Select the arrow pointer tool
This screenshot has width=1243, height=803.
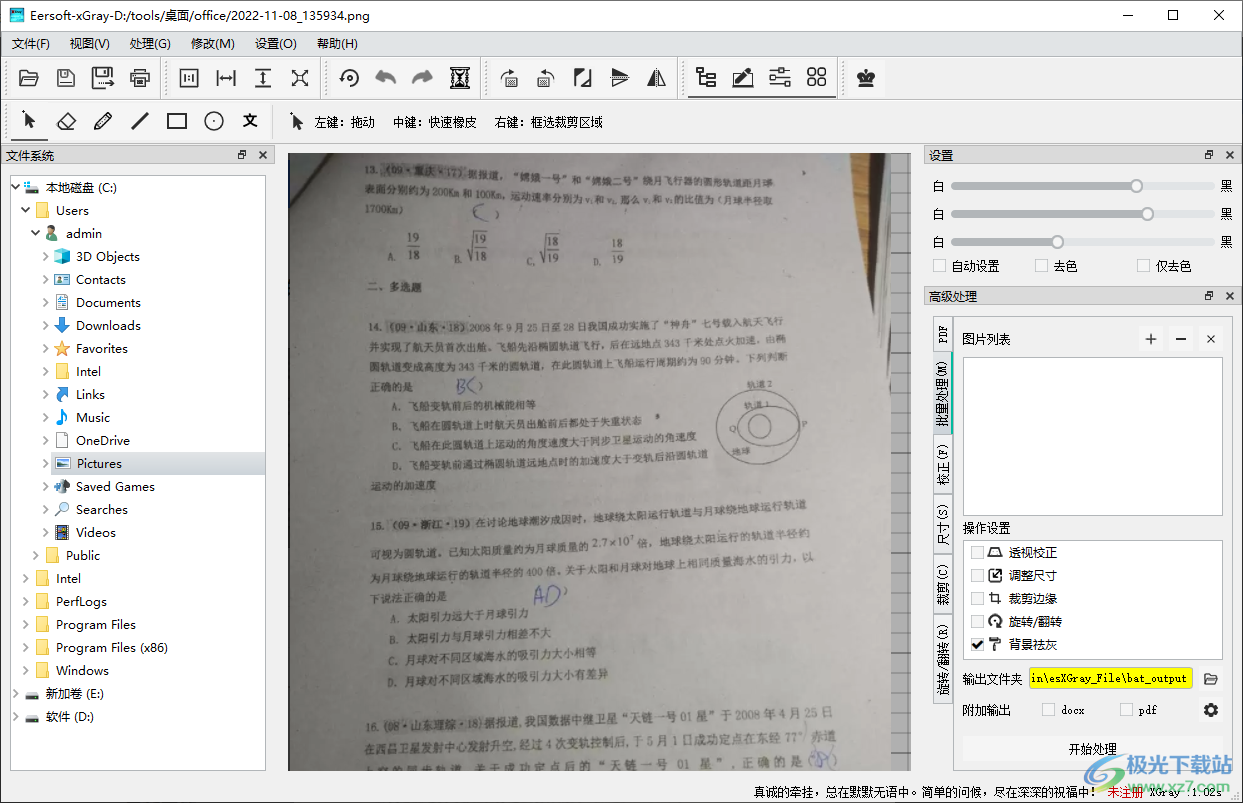click(x=29, y=121)
